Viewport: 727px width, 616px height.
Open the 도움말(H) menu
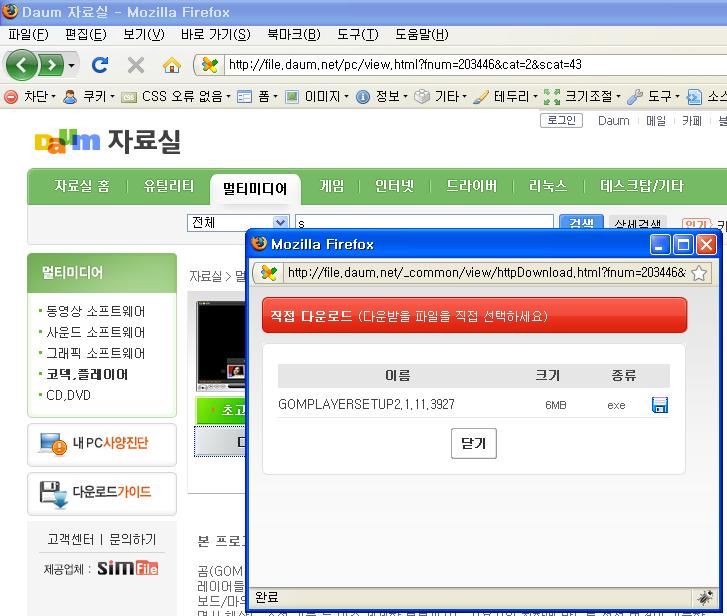click(x=421, y=34)
